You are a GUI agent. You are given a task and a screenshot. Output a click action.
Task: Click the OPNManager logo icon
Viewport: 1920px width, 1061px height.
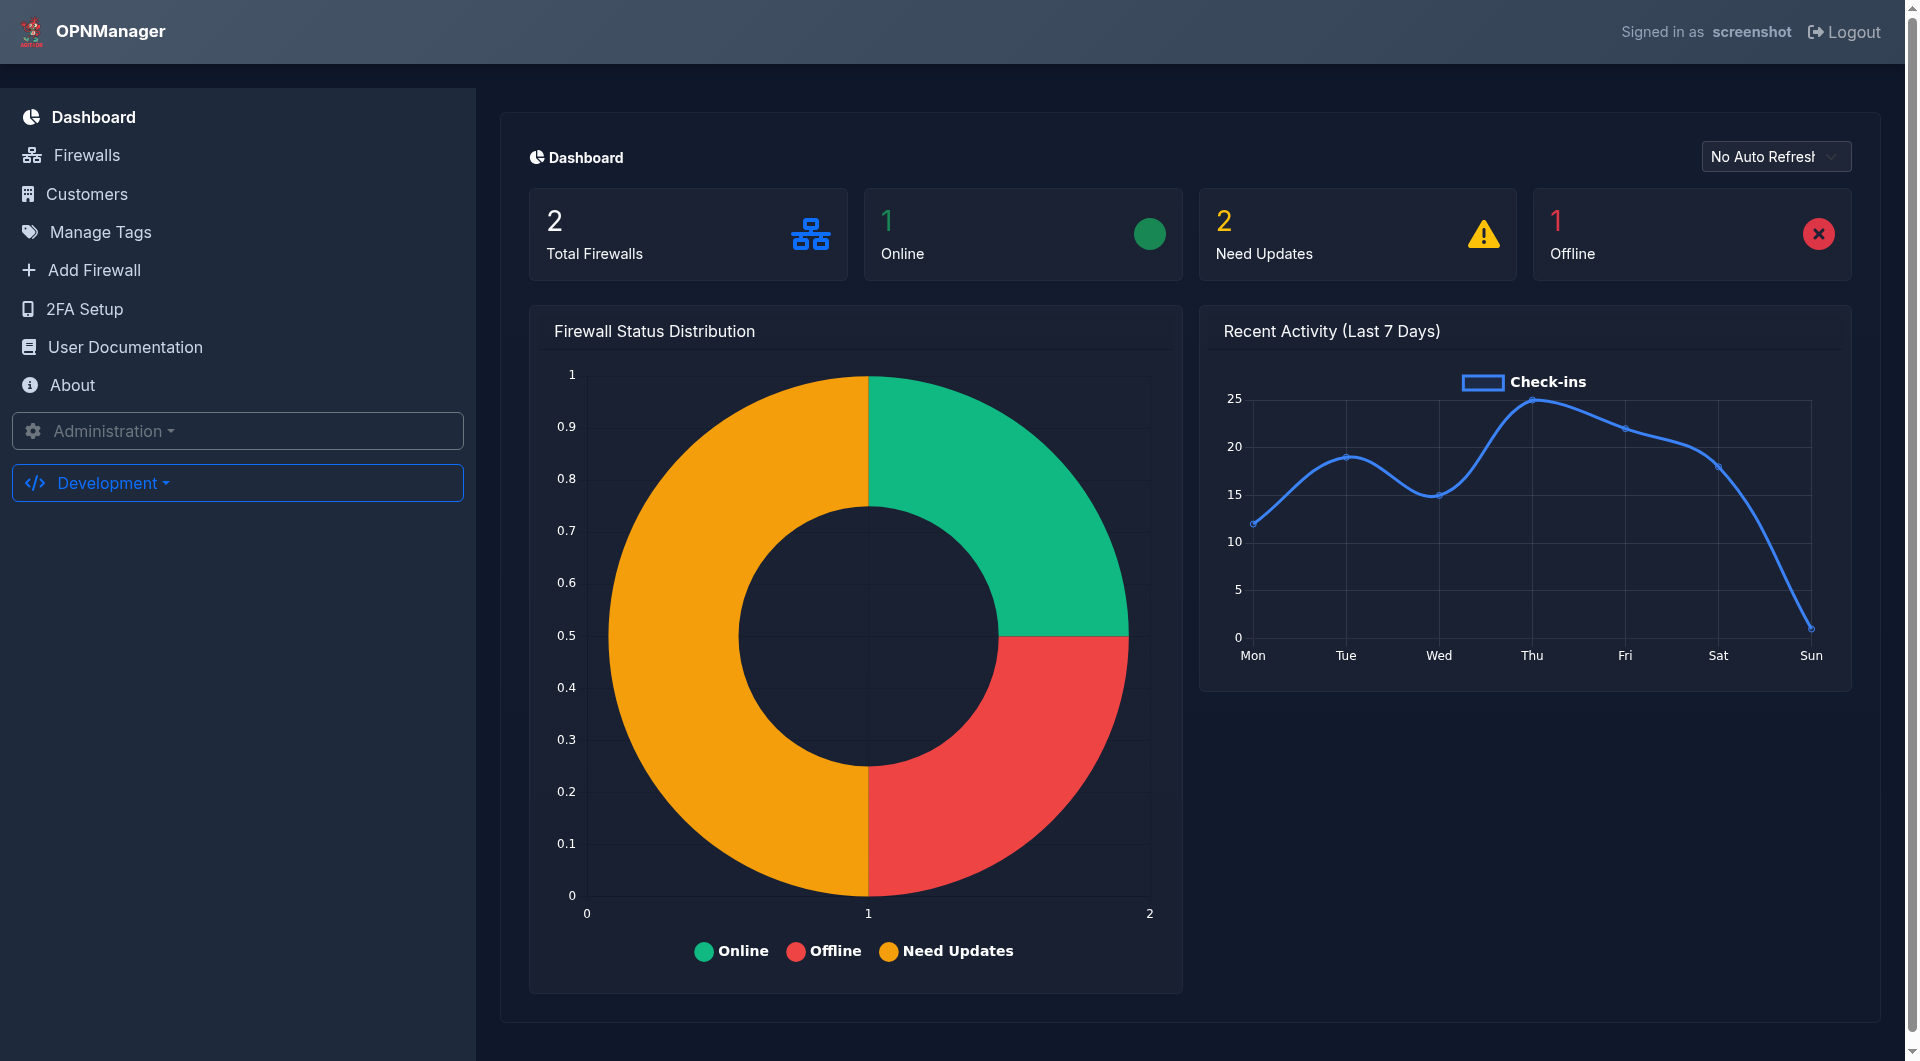32,32
